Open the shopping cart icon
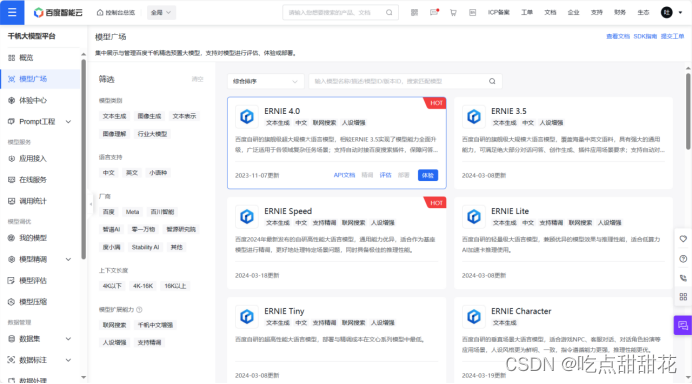 453,12
